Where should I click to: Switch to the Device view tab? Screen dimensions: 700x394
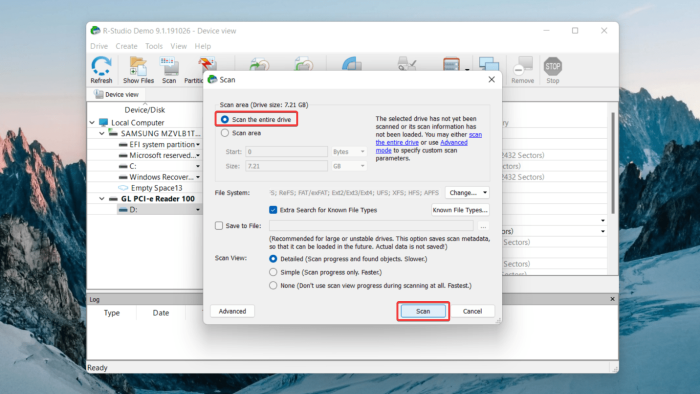click(117, 94)
